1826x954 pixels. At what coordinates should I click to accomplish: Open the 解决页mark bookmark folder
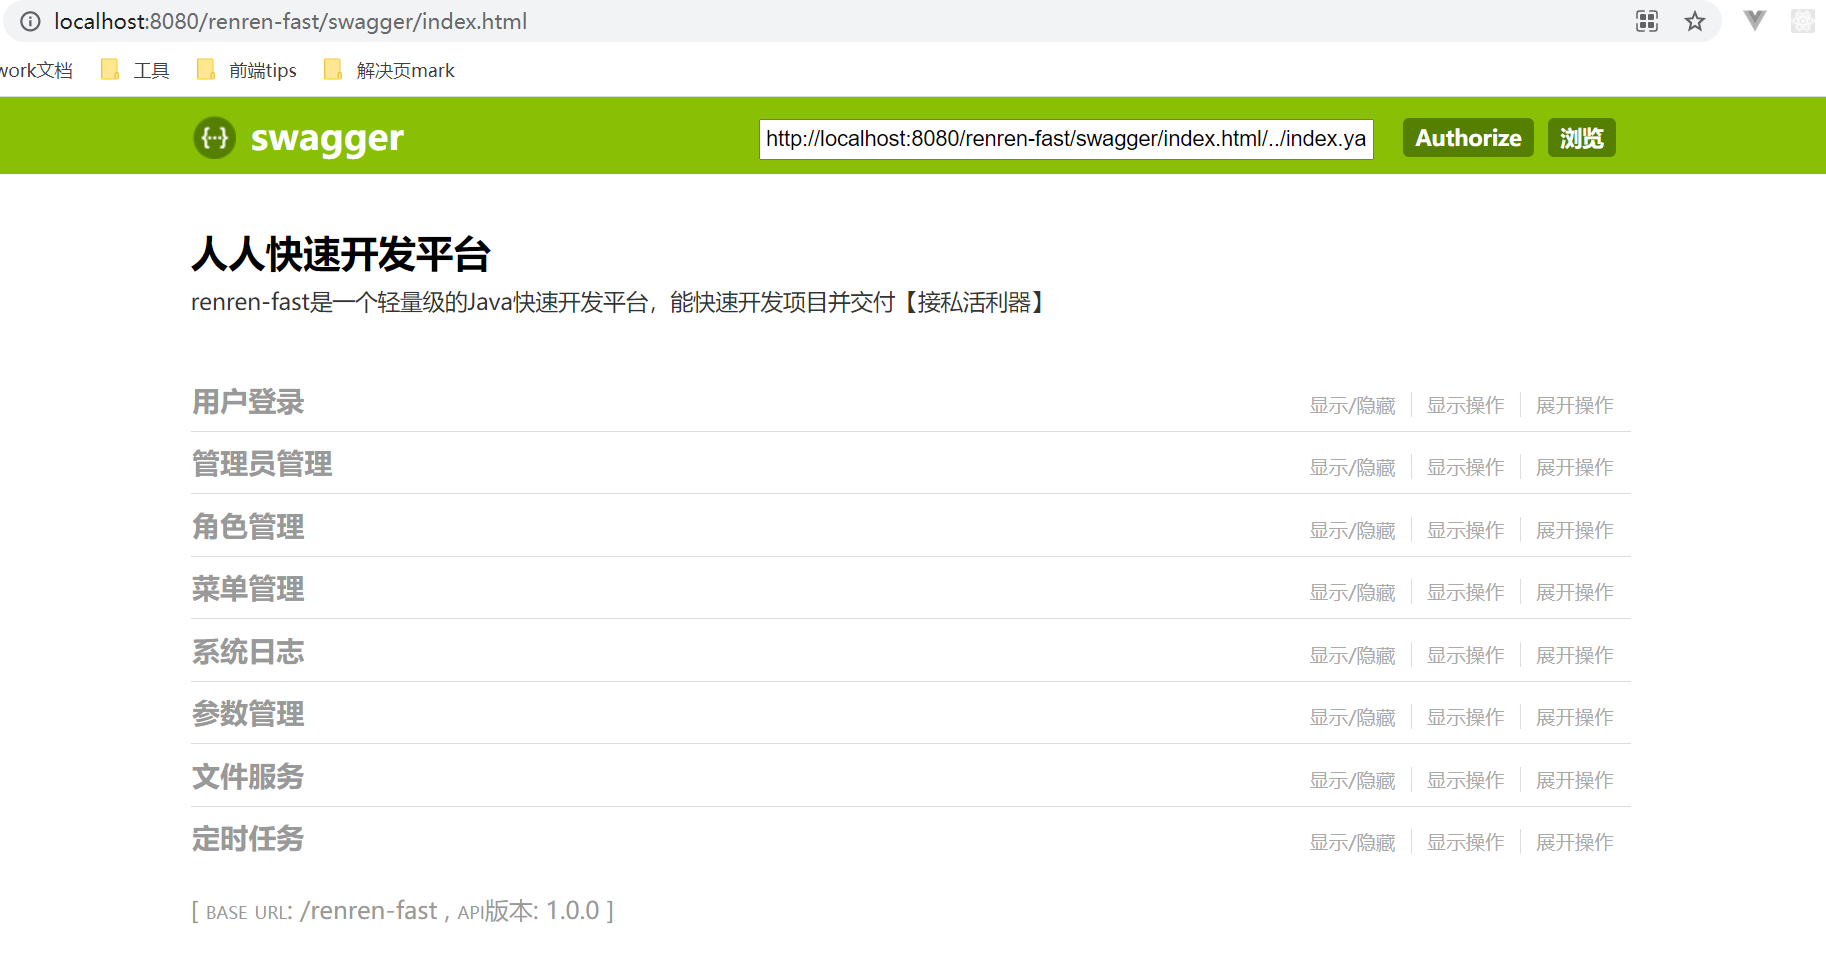pyautogui.click(x=389, y=70)
